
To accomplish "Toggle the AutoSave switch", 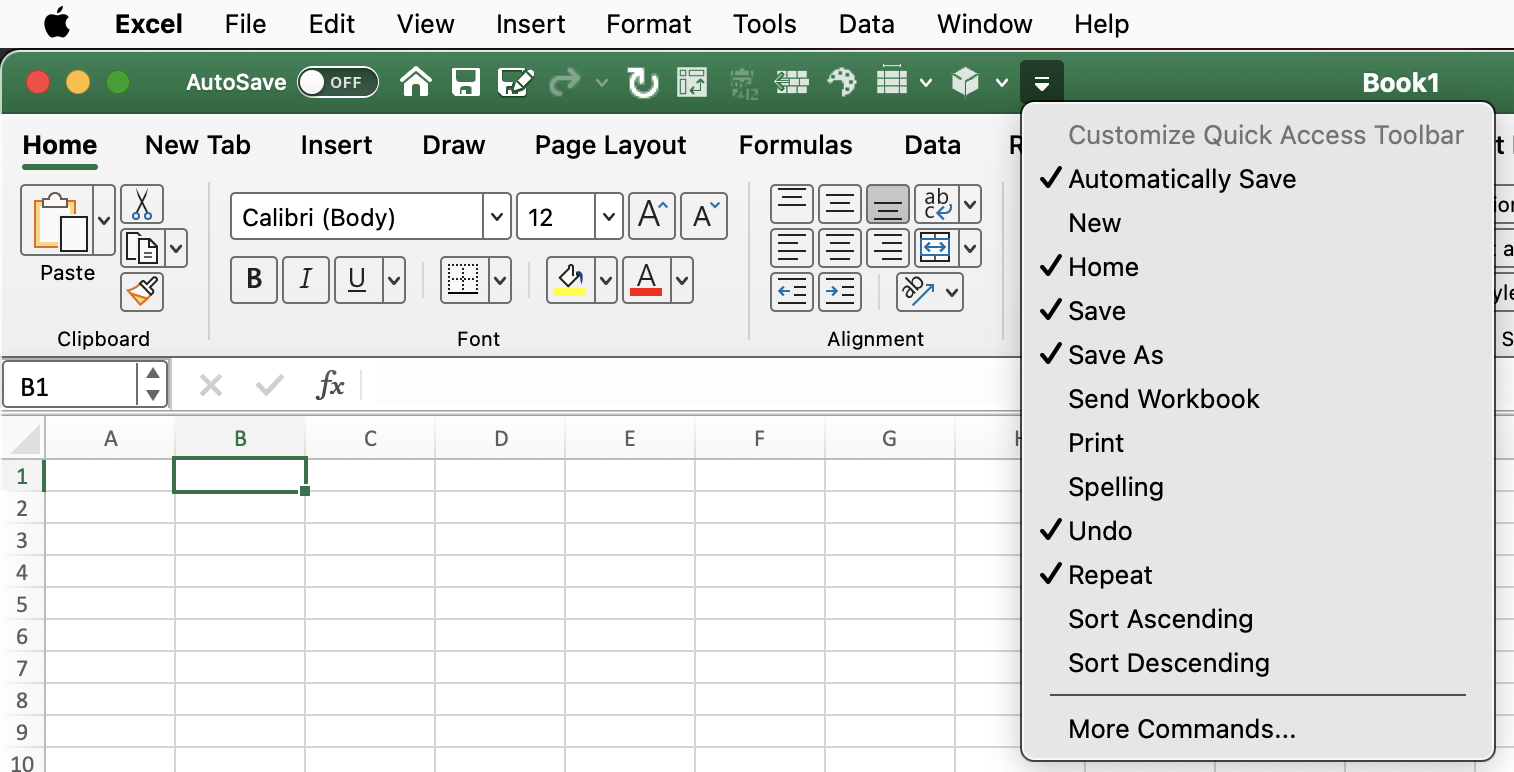I will click(x=338, y=82).
